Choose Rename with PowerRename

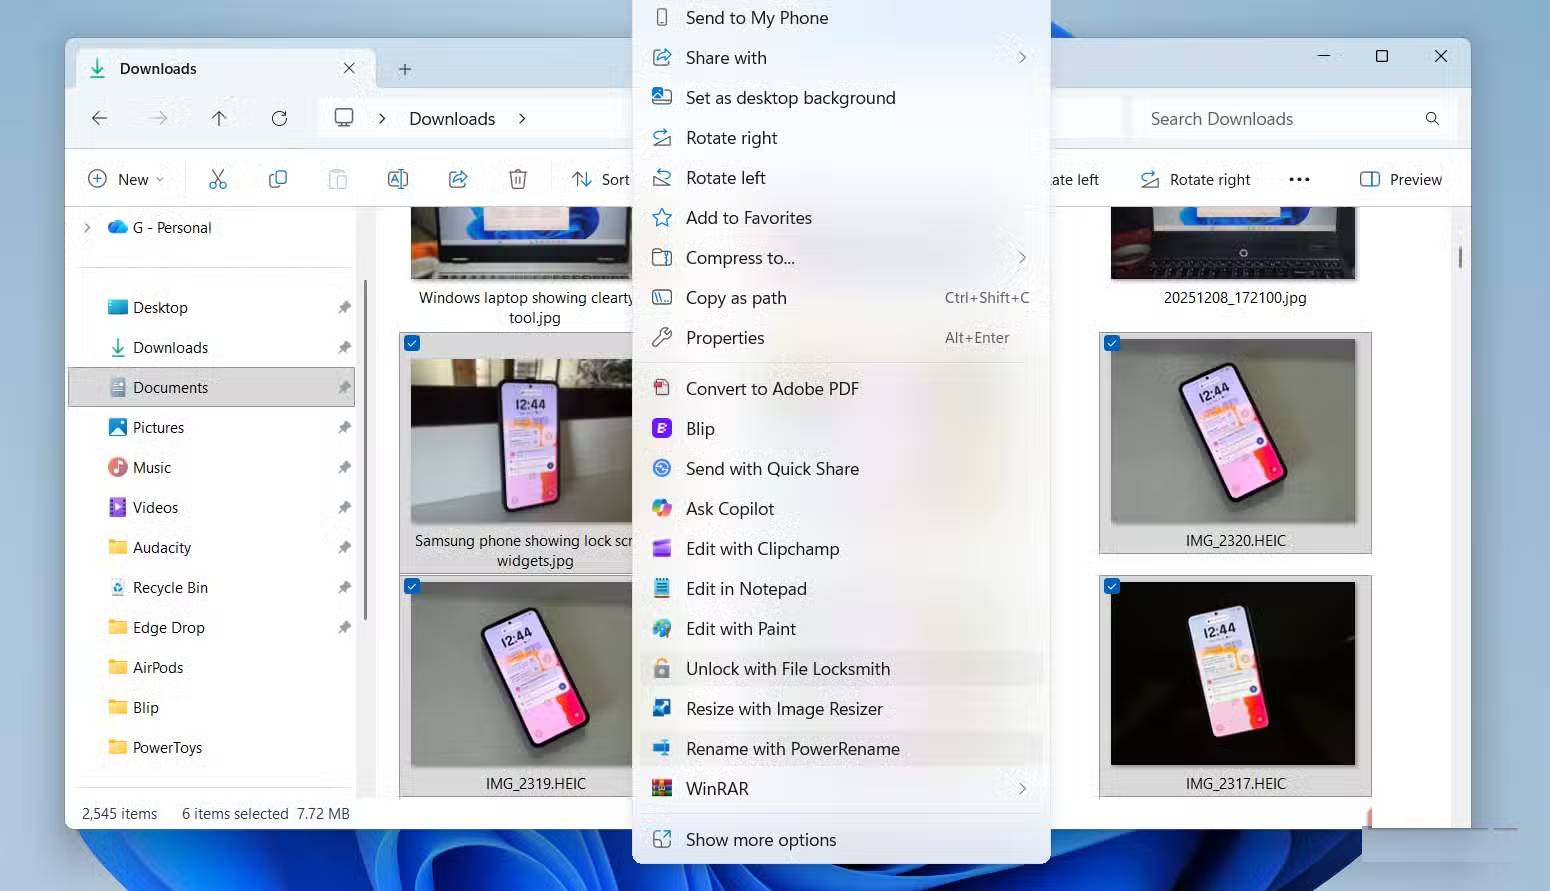pyautogui.click(x=792, y=749)
